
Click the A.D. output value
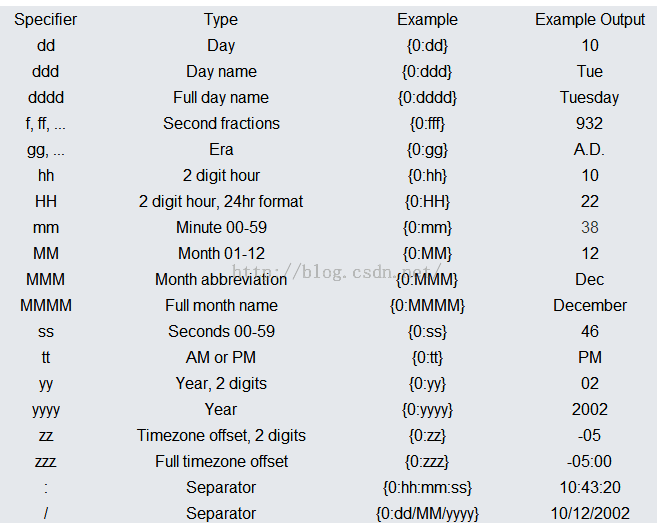tap(589, 150)
